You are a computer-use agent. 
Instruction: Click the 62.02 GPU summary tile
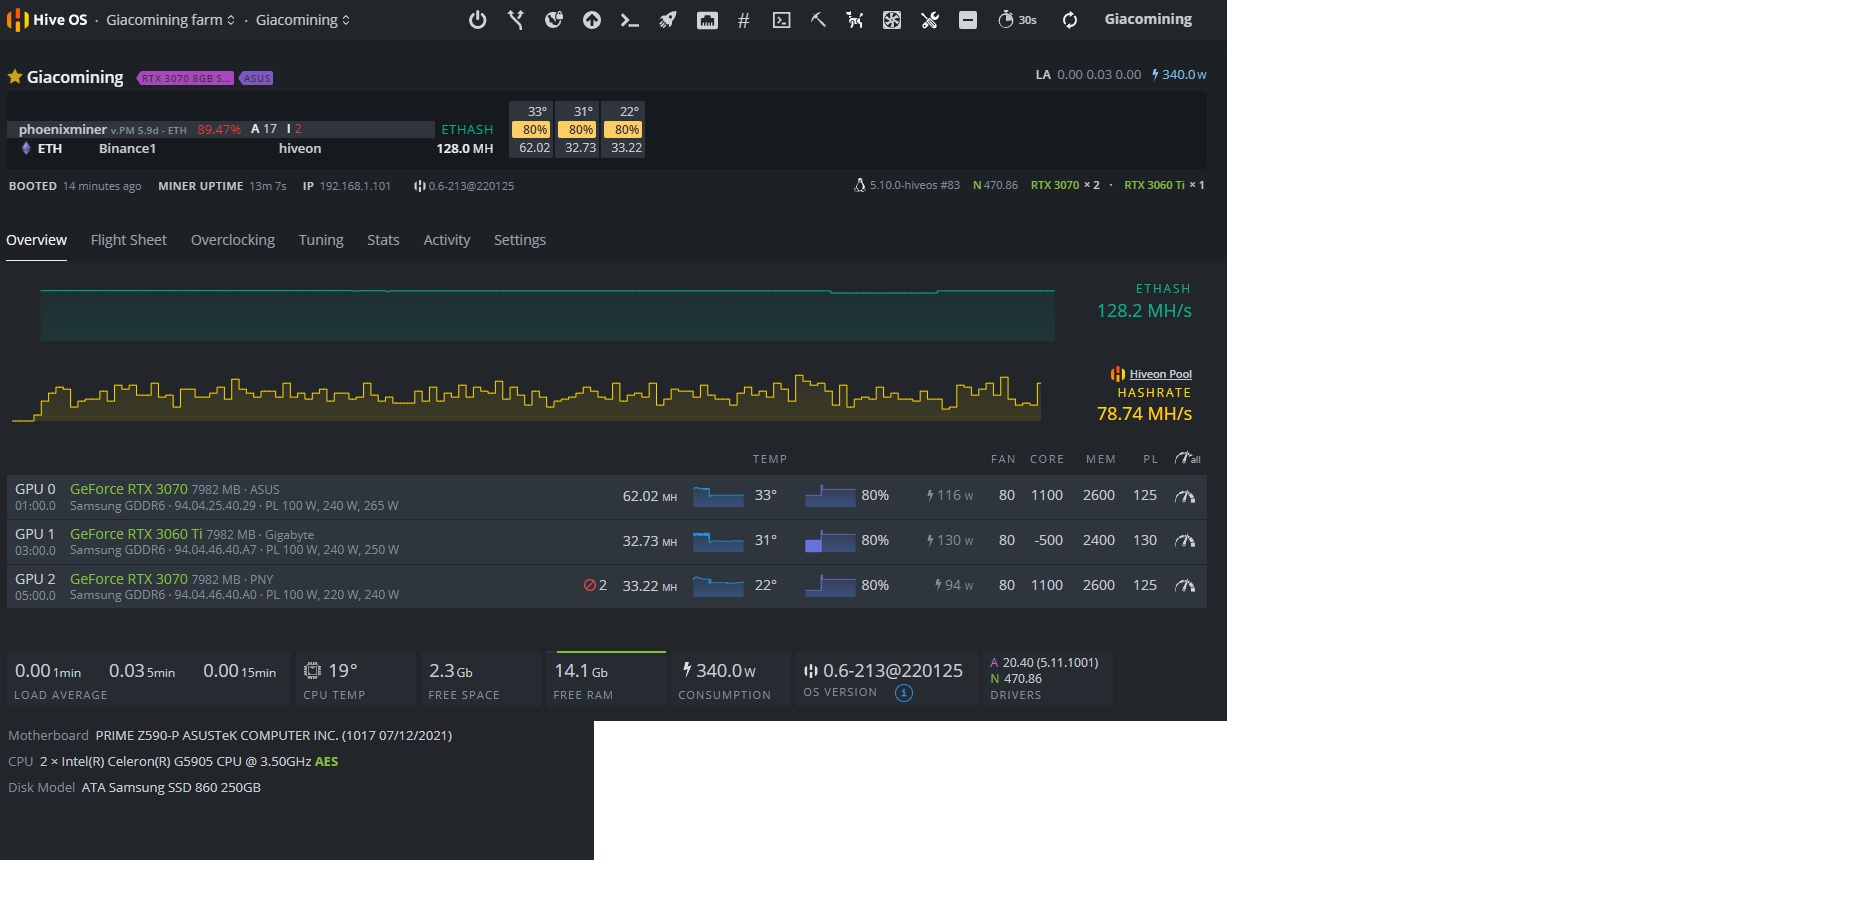531,129
